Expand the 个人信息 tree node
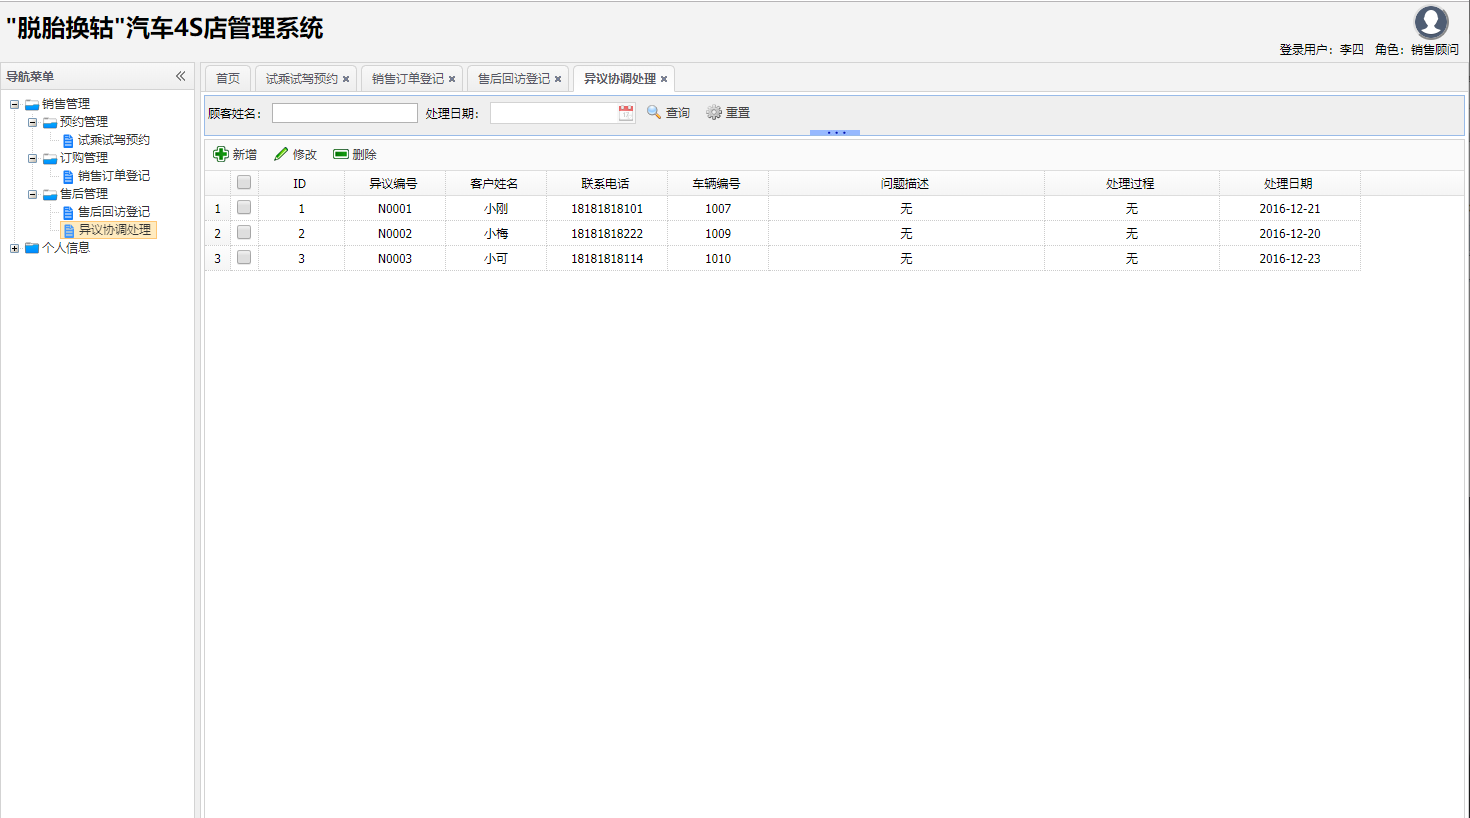 (14, 248)
